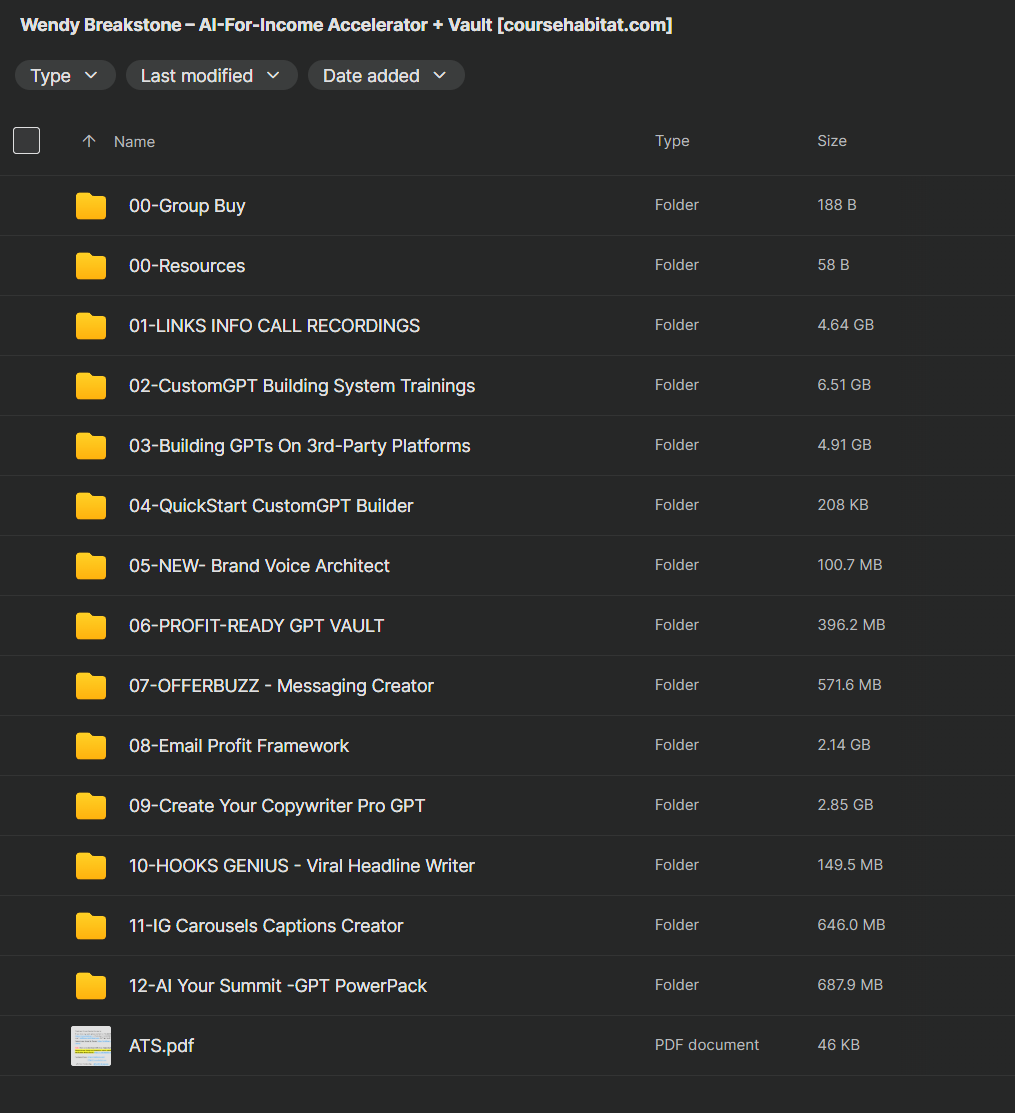Screen dimensions: 1015x1113
Task: Click the 12-AI Your Summit folder icon
Action: pos(91,985)
